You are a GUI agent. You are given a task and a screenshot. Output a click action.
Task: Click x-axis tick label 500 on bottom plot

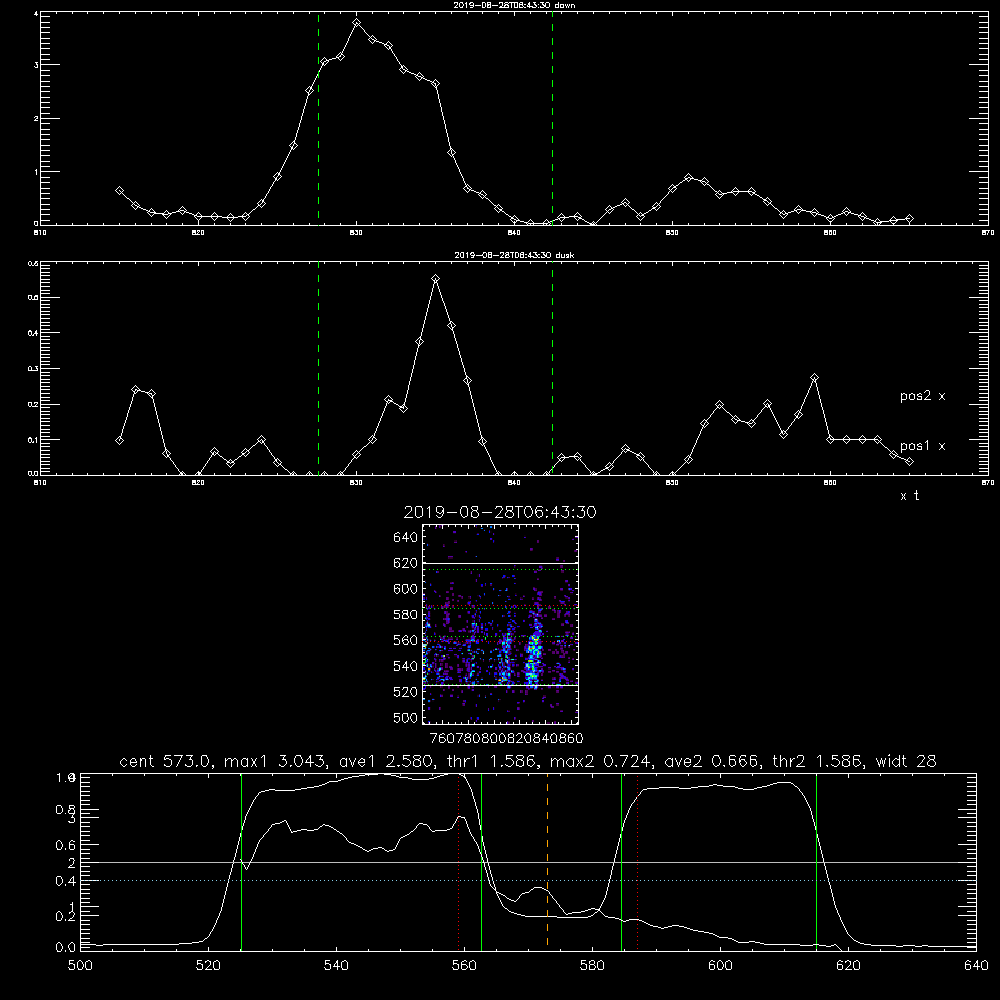click(x=80, y=966)
